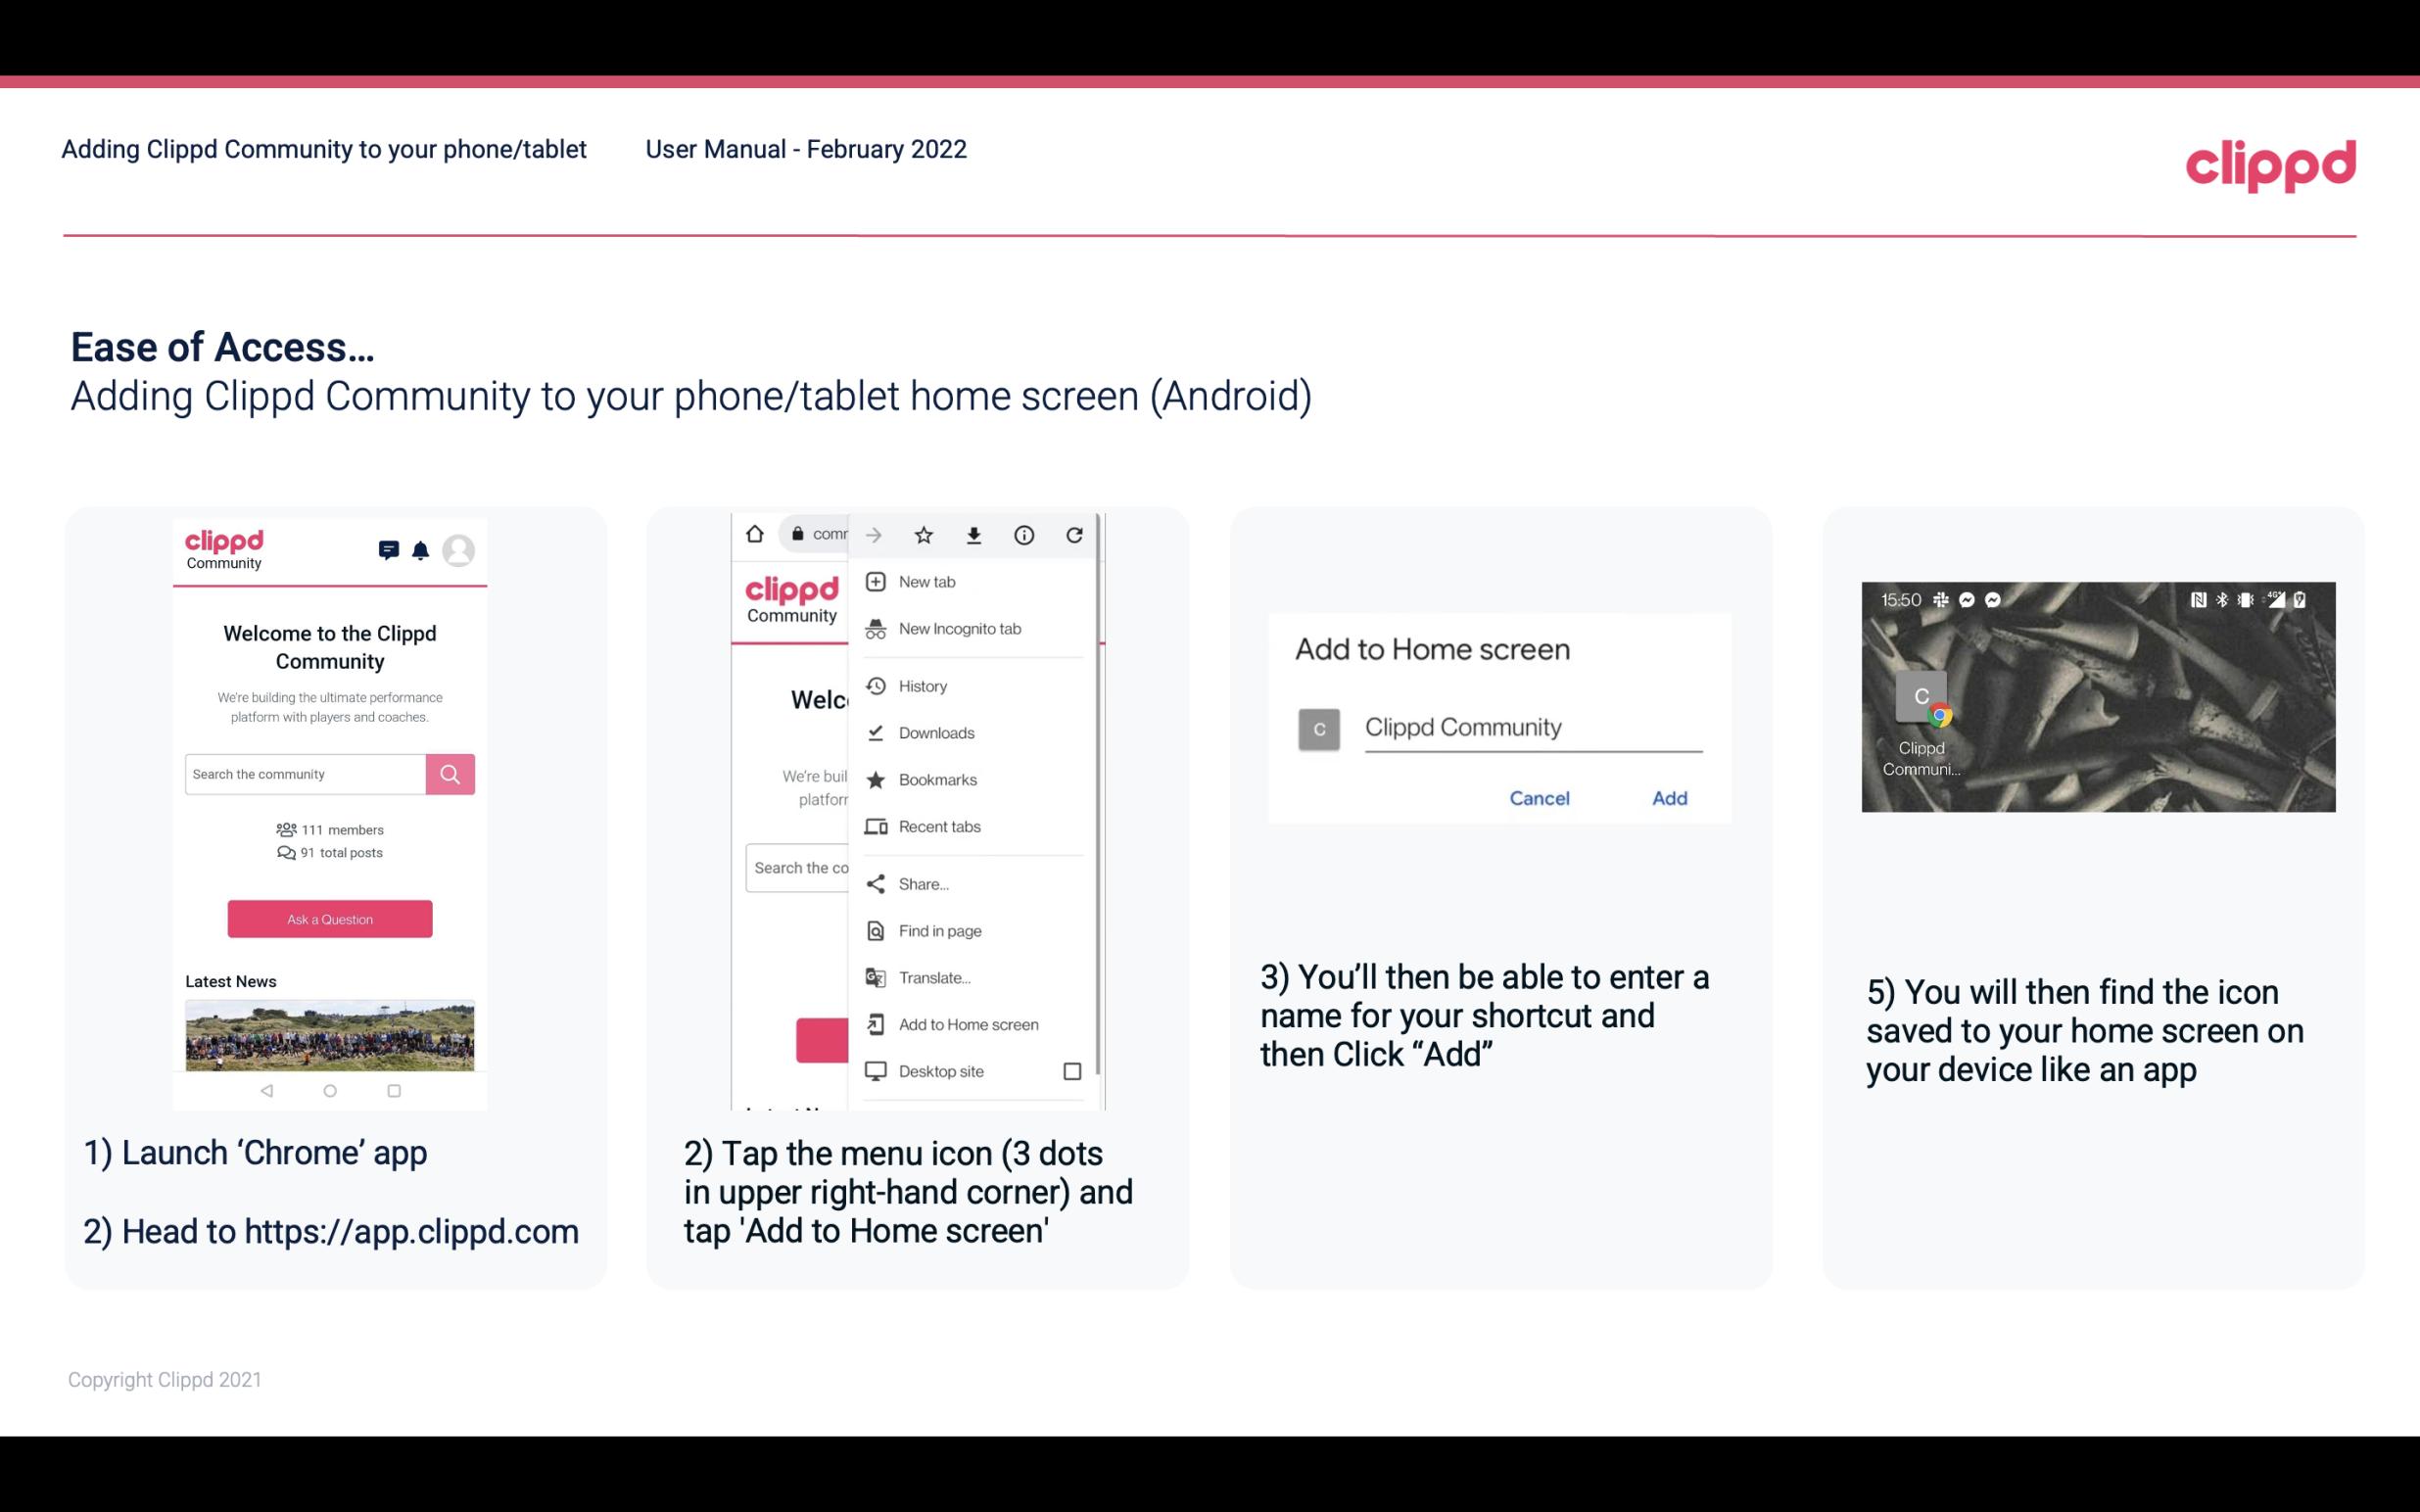This screenshot has height=1512, width=2420.
Task: Select Add to Home screen from Chrome menu
Action: pos(966,1024)
